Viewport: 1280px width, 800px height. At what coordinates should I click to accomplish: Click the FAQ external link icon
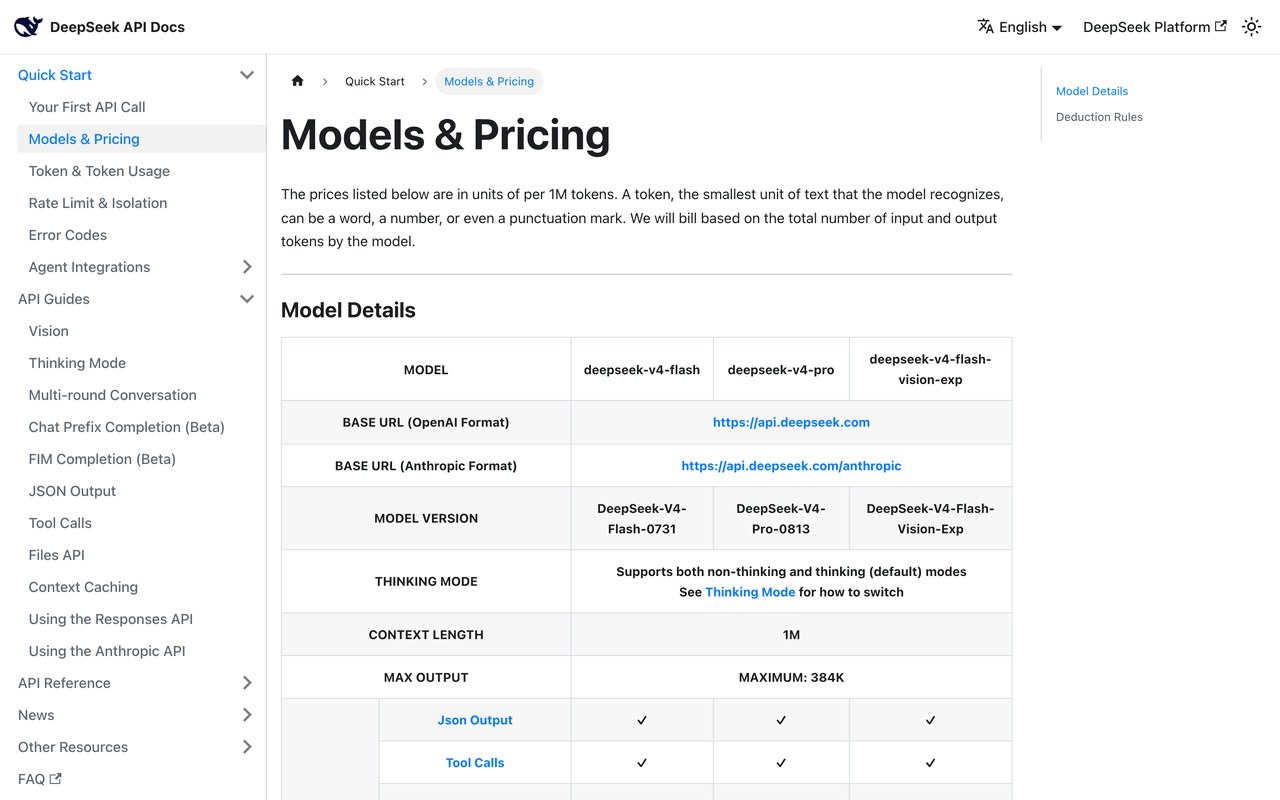pyautogui.click(x=56, y=779)
